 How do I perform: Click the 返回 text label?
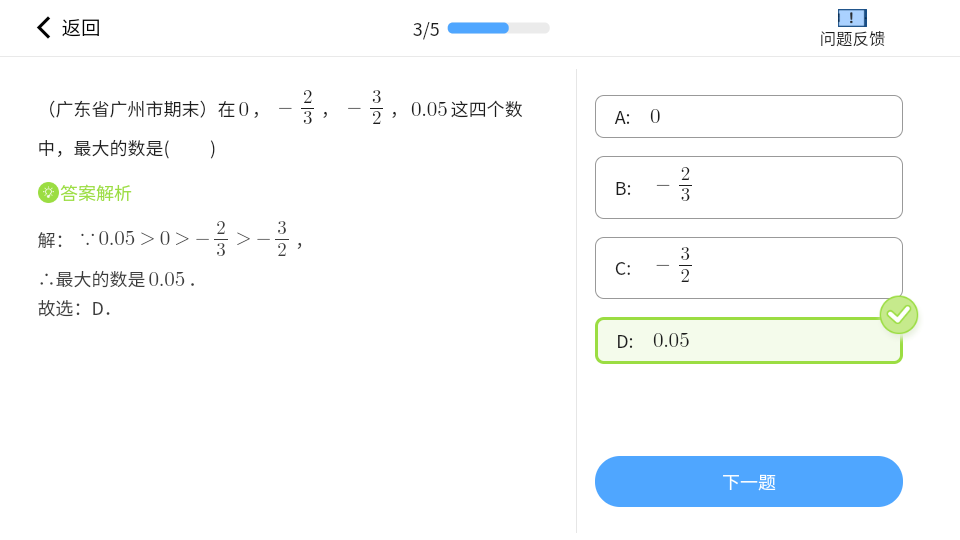click(81, 28)
